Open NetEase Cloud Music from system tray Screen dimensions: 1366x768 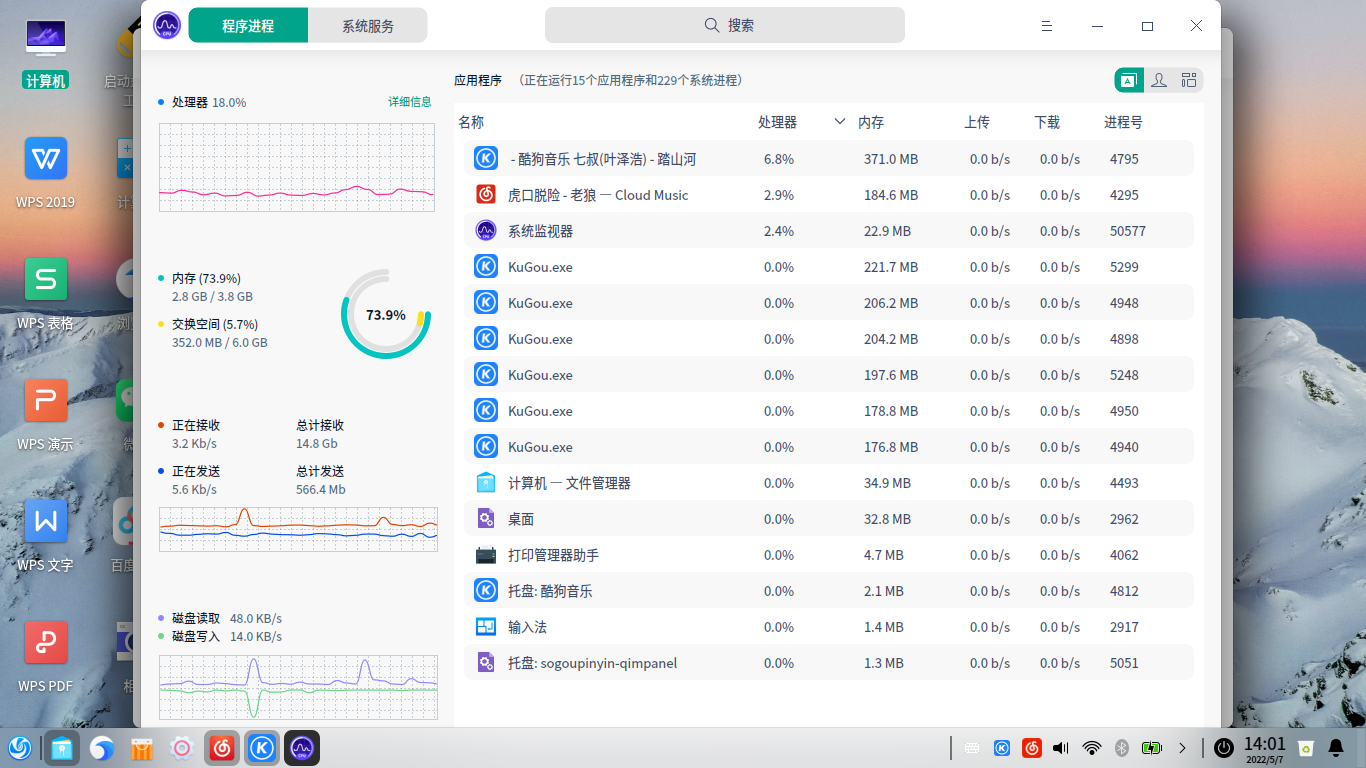(1032, 748)
